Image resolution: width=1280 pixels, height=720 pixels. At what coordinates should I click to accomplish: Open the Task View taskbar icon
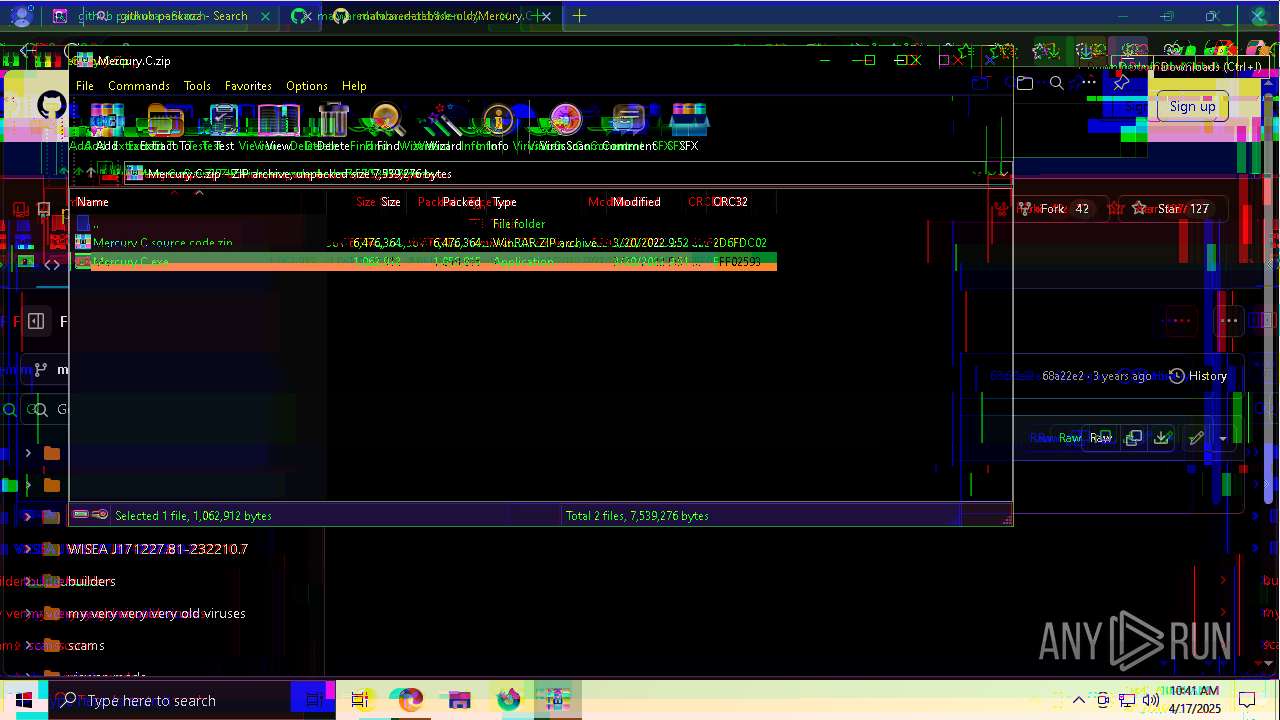point(360,700)
